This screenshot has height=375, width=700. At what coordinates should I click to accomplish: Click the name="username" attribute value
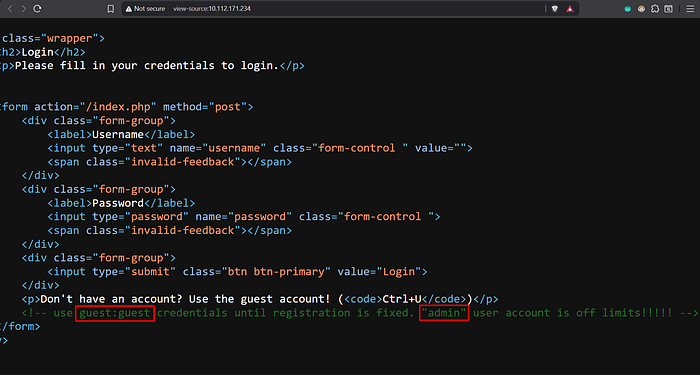coord(234,148)
